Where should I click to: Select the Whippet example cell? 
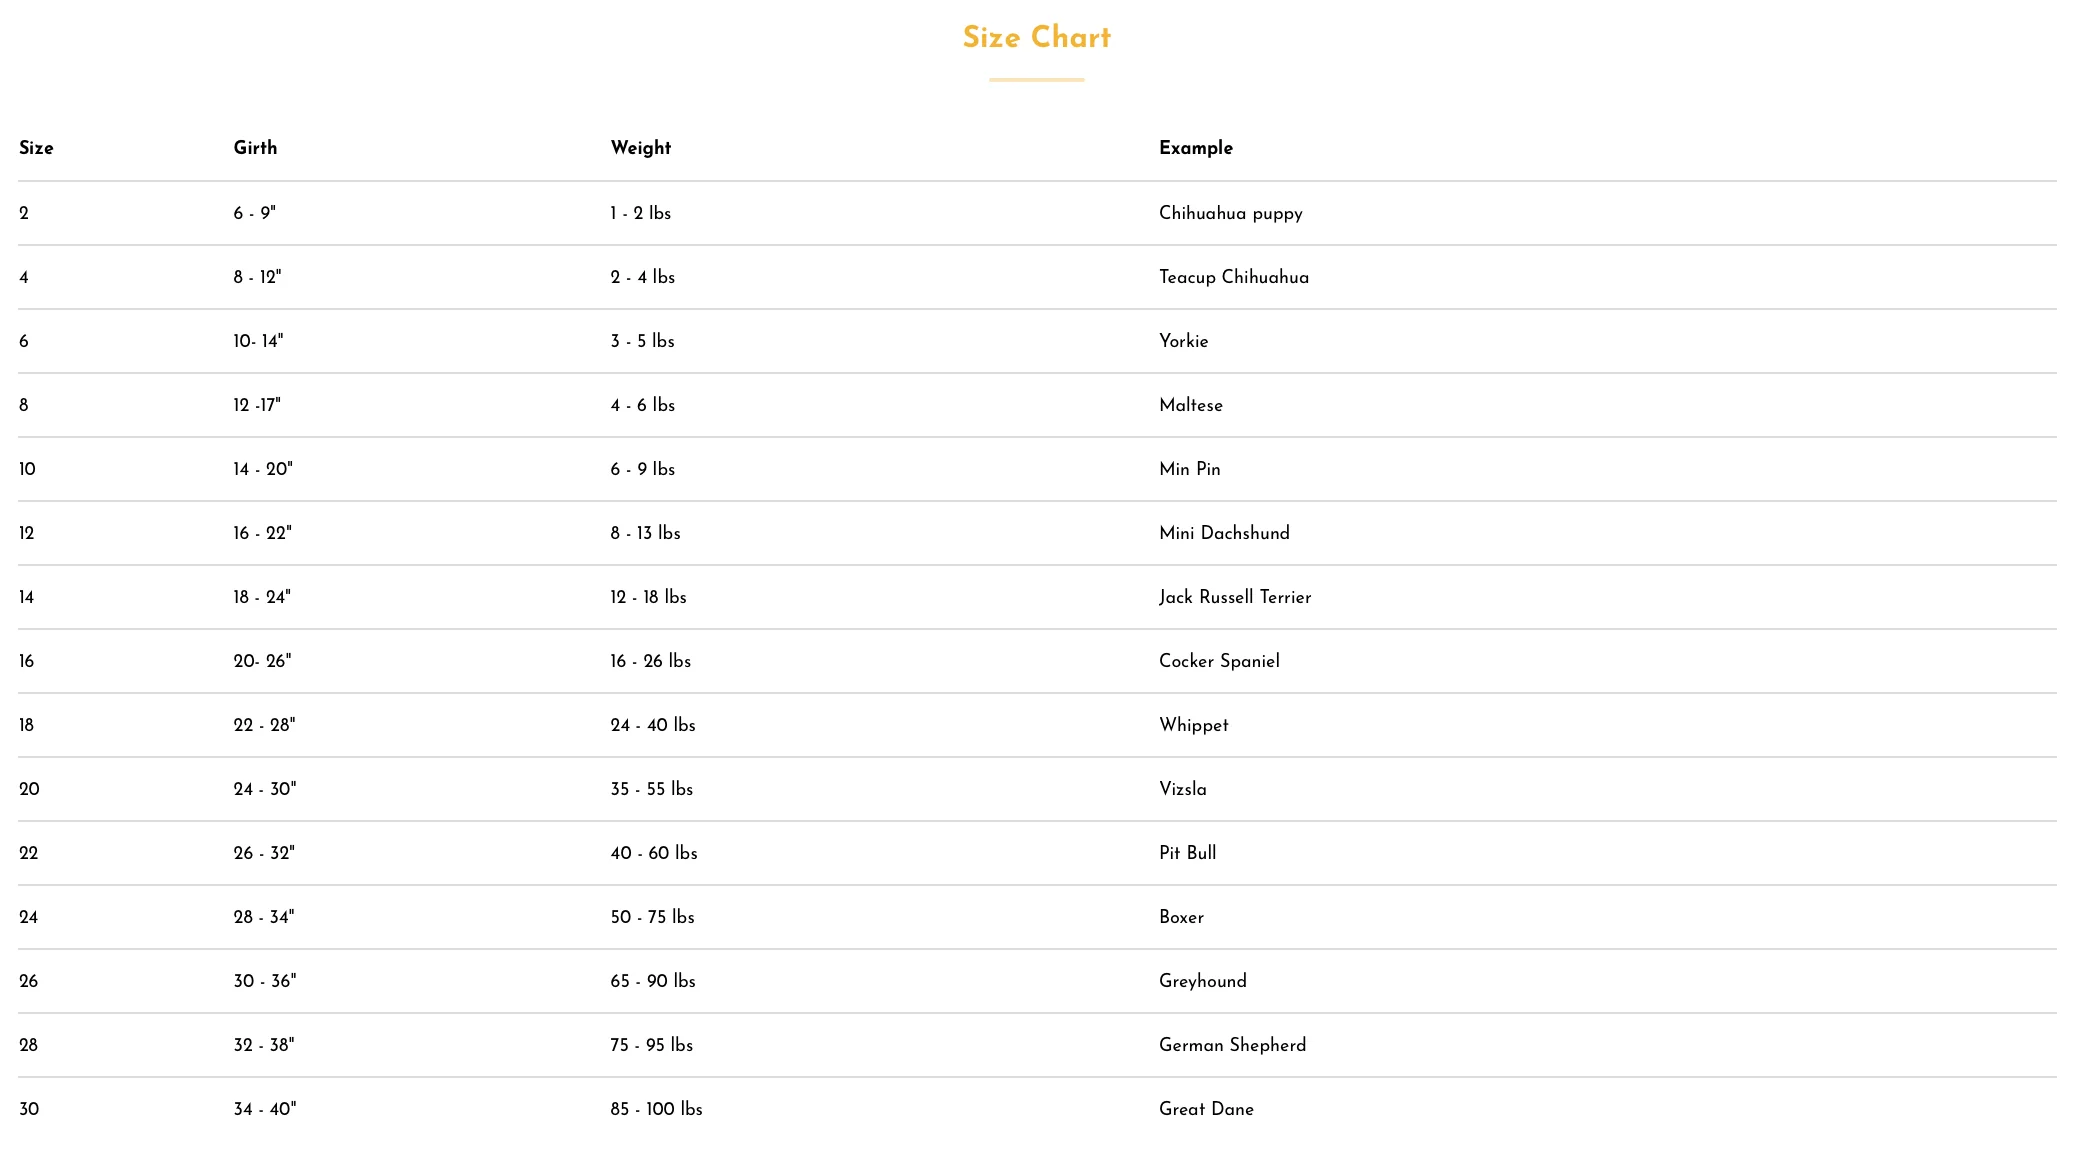point(1193,725)
